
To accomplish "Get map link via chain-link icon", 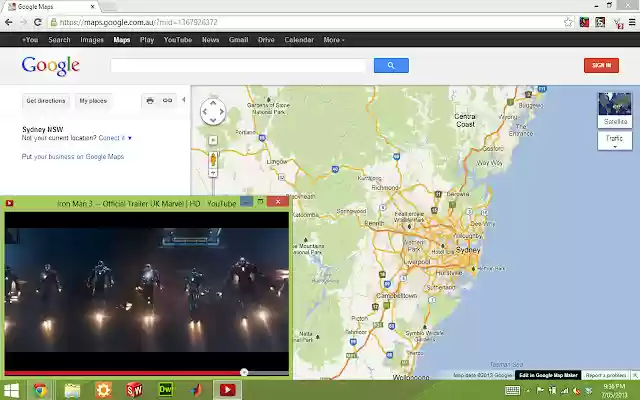I will (167, 100).
